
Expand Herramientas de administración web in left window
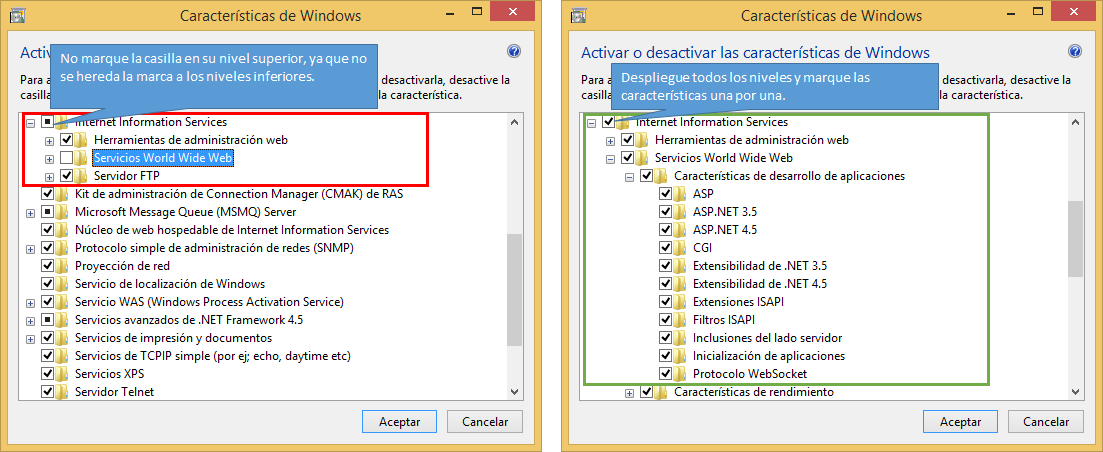[49, 141]
